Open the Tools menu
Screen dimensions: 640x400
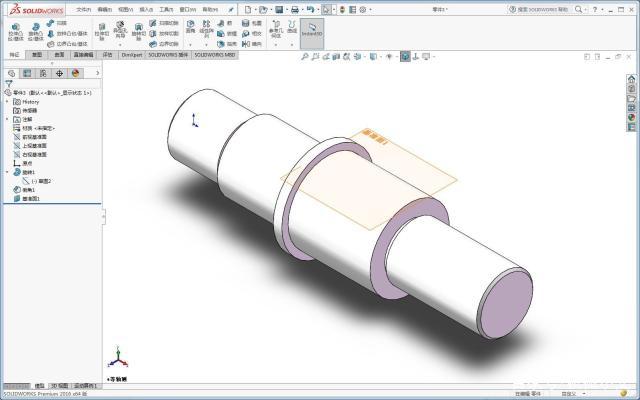(167, 9)
